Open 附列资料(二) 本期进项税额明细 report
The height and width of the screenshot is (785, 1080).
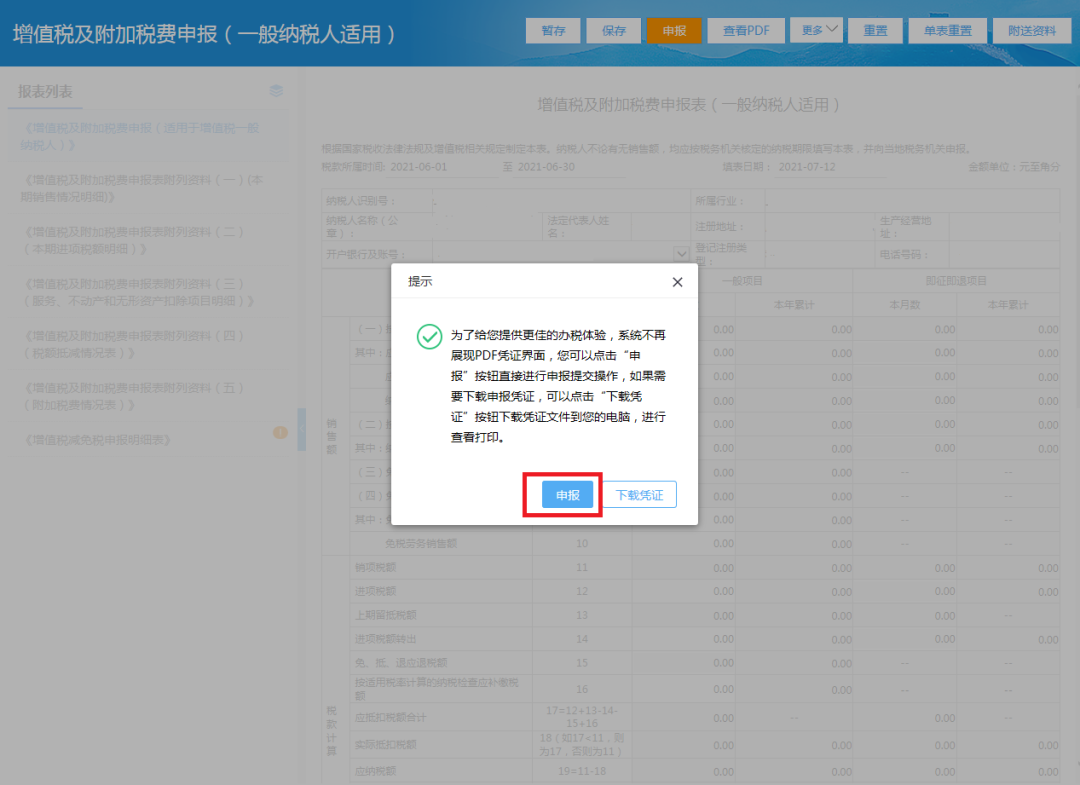[147, 240]
